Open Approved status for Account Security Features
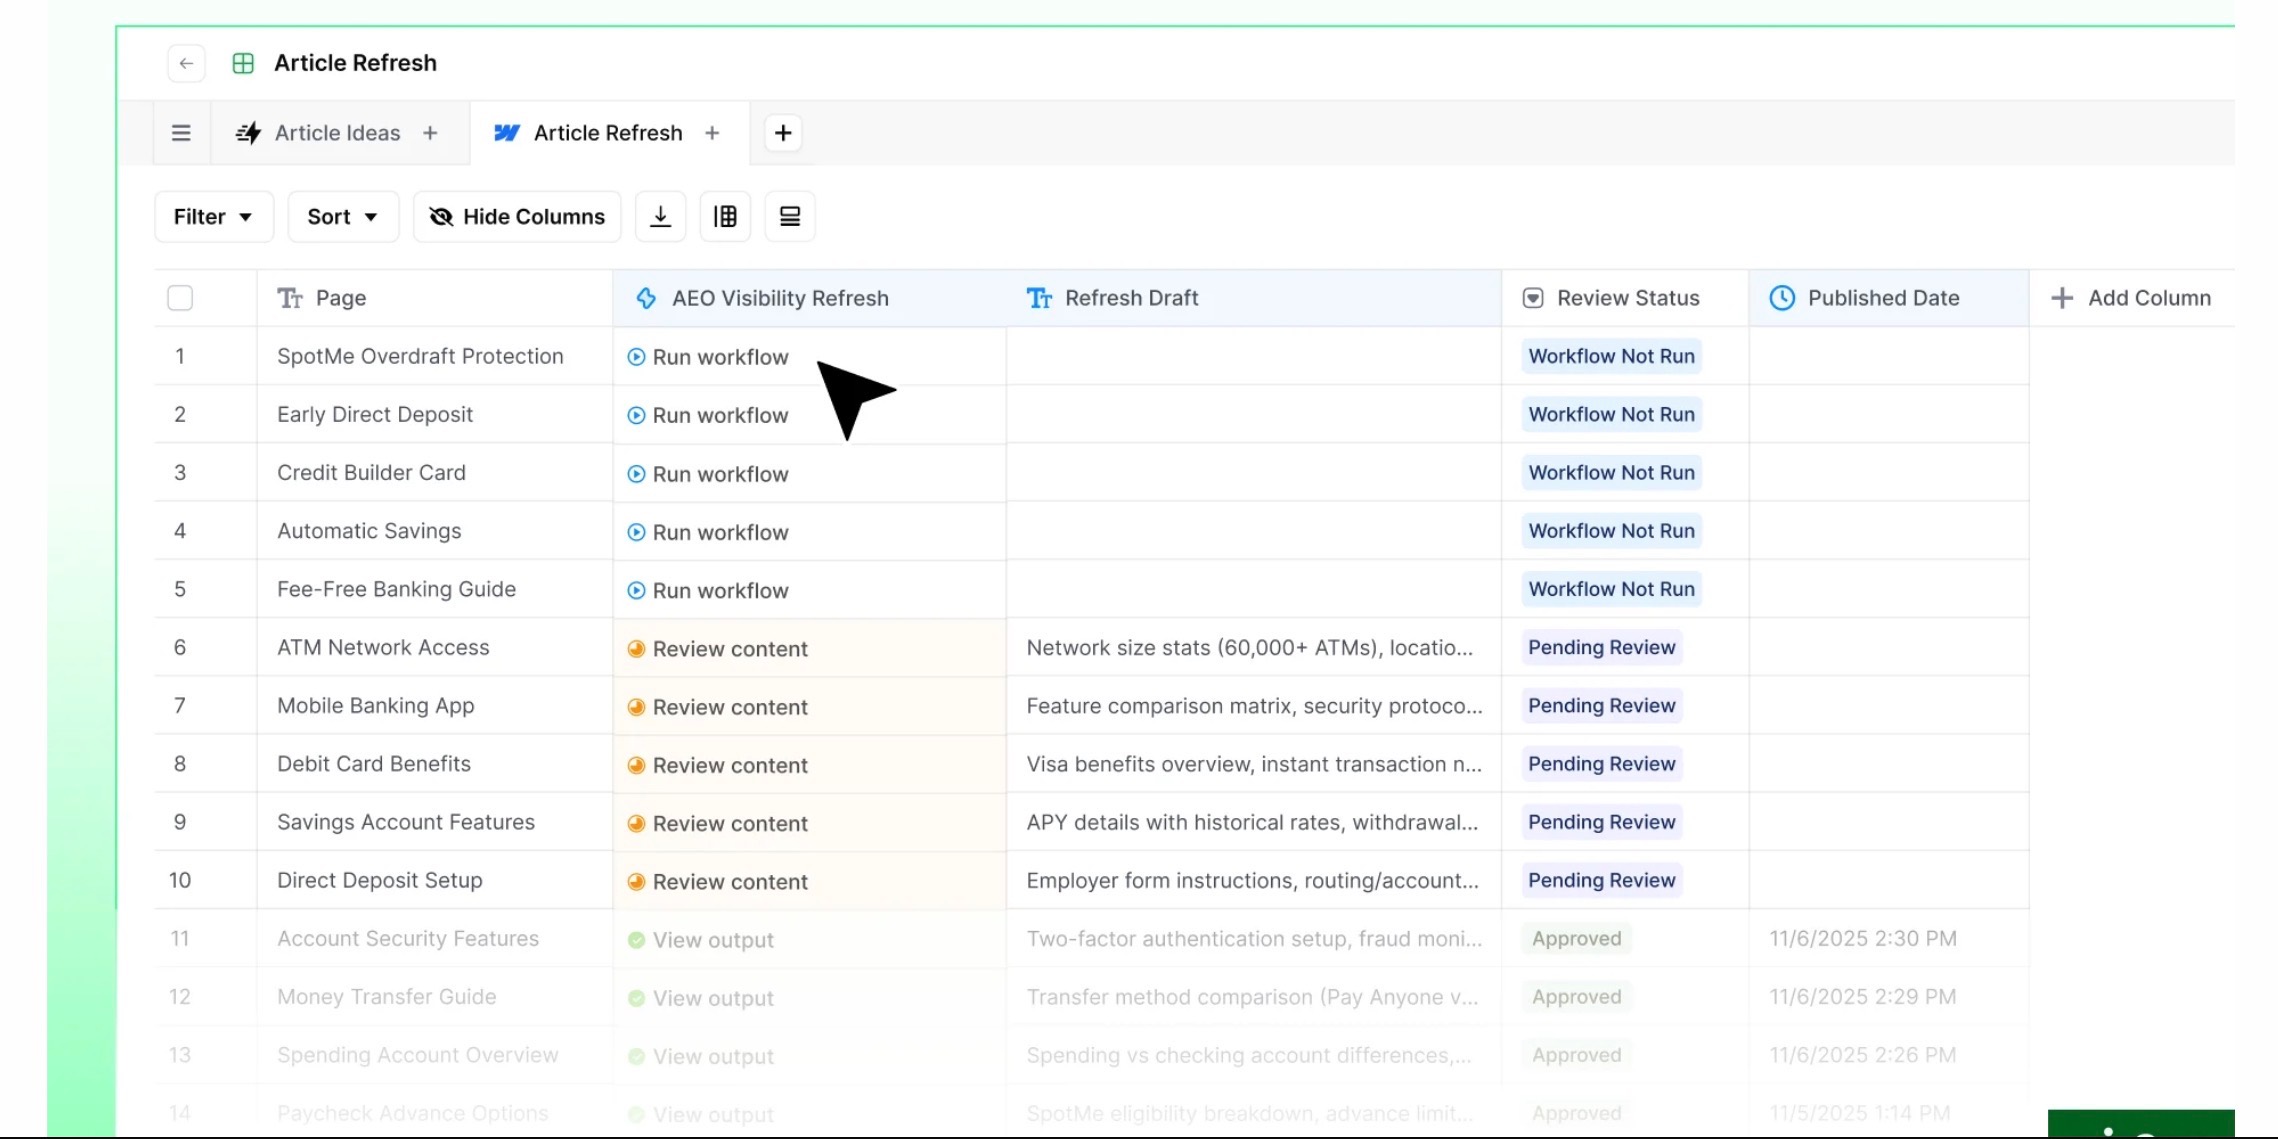This screenshot has width=2278, height=1139. click(1576, 938)
